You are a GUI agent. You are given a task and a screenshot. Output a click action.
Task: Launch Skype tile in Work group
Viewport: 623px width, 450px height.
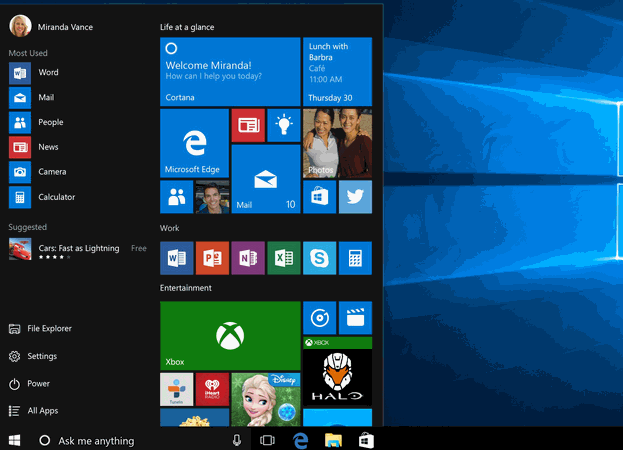[x=319, y=258]
